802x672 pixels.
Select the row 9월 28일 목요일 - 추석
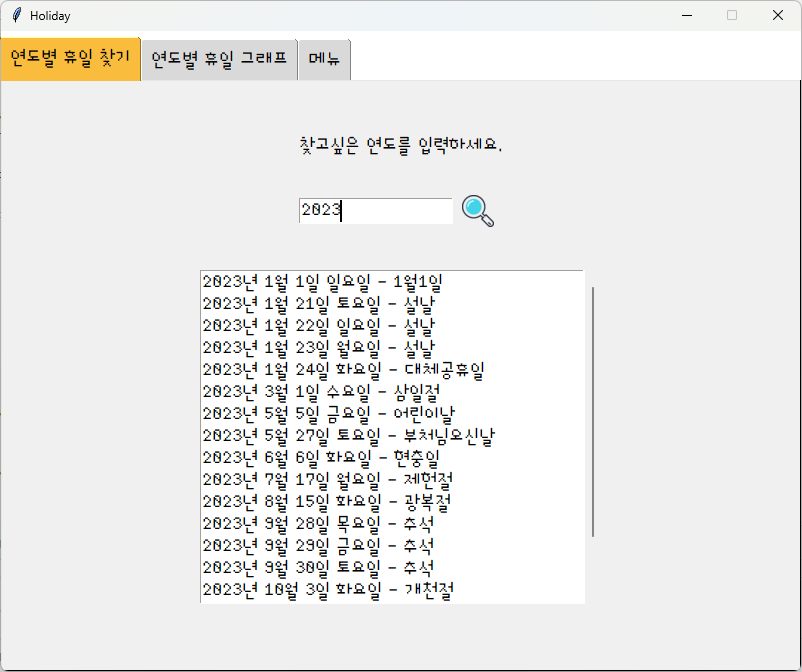point(392,524)
